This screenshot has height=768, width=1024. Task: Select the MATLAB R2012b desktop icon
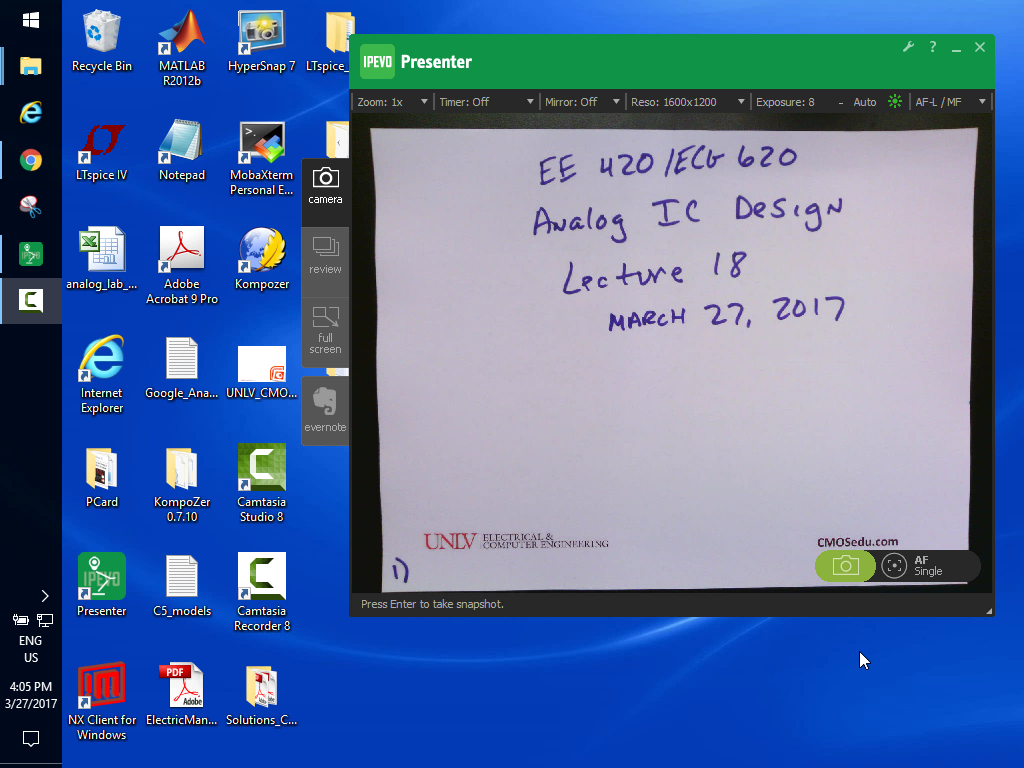(182, 48)
